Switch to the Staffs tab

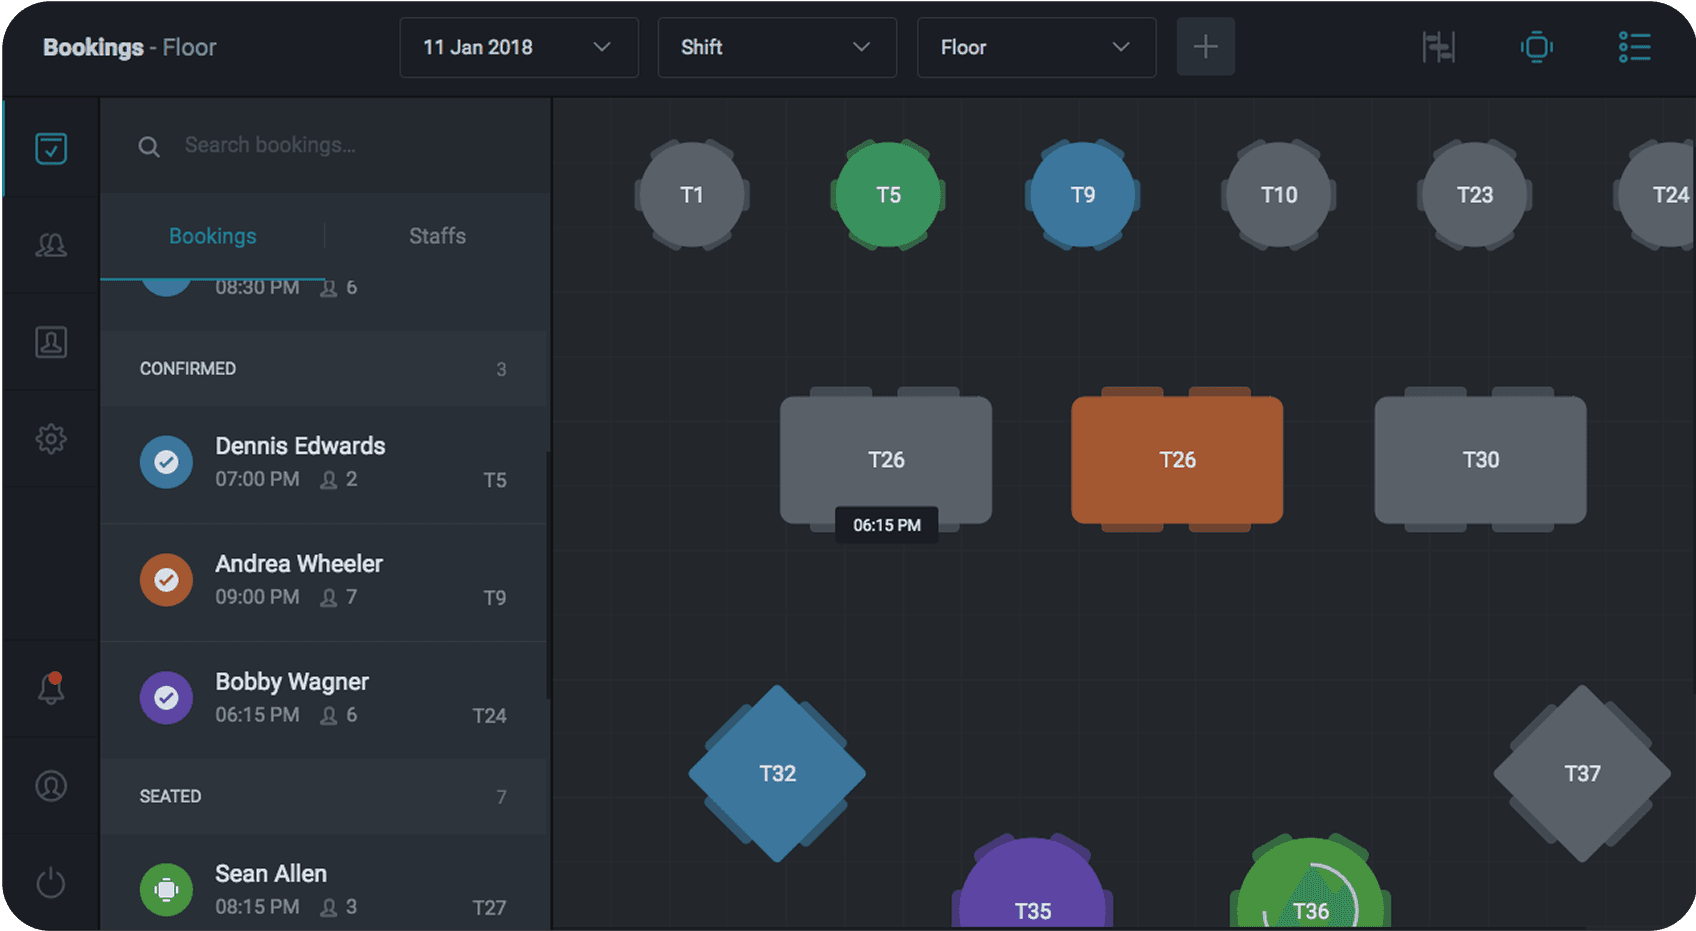click(437, 236)
